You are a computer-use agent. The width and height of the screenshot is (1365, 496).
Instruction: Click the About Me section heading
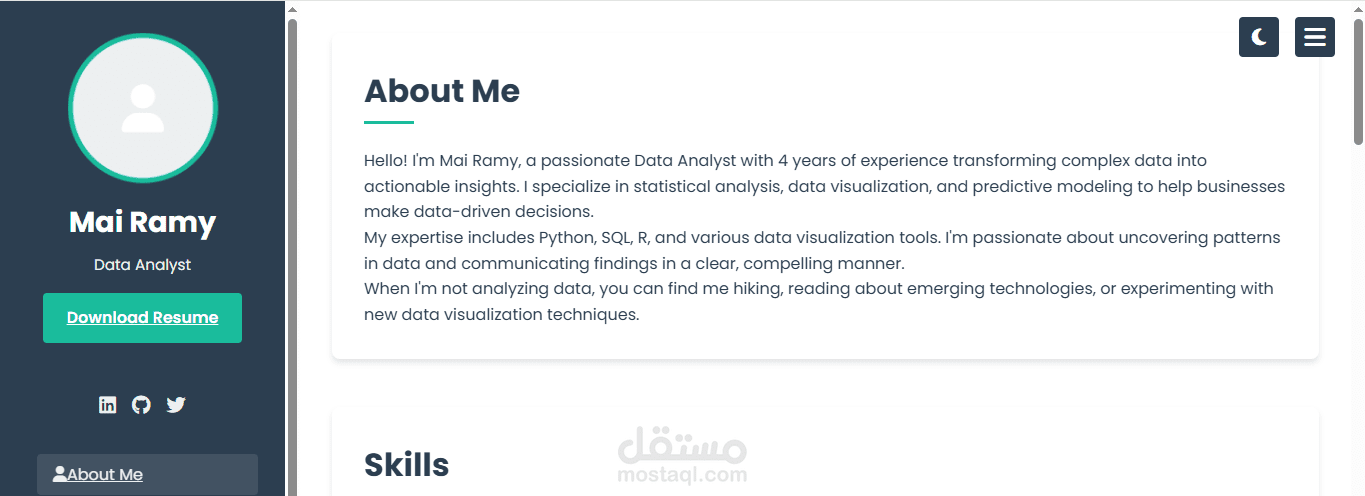(442, 91)
